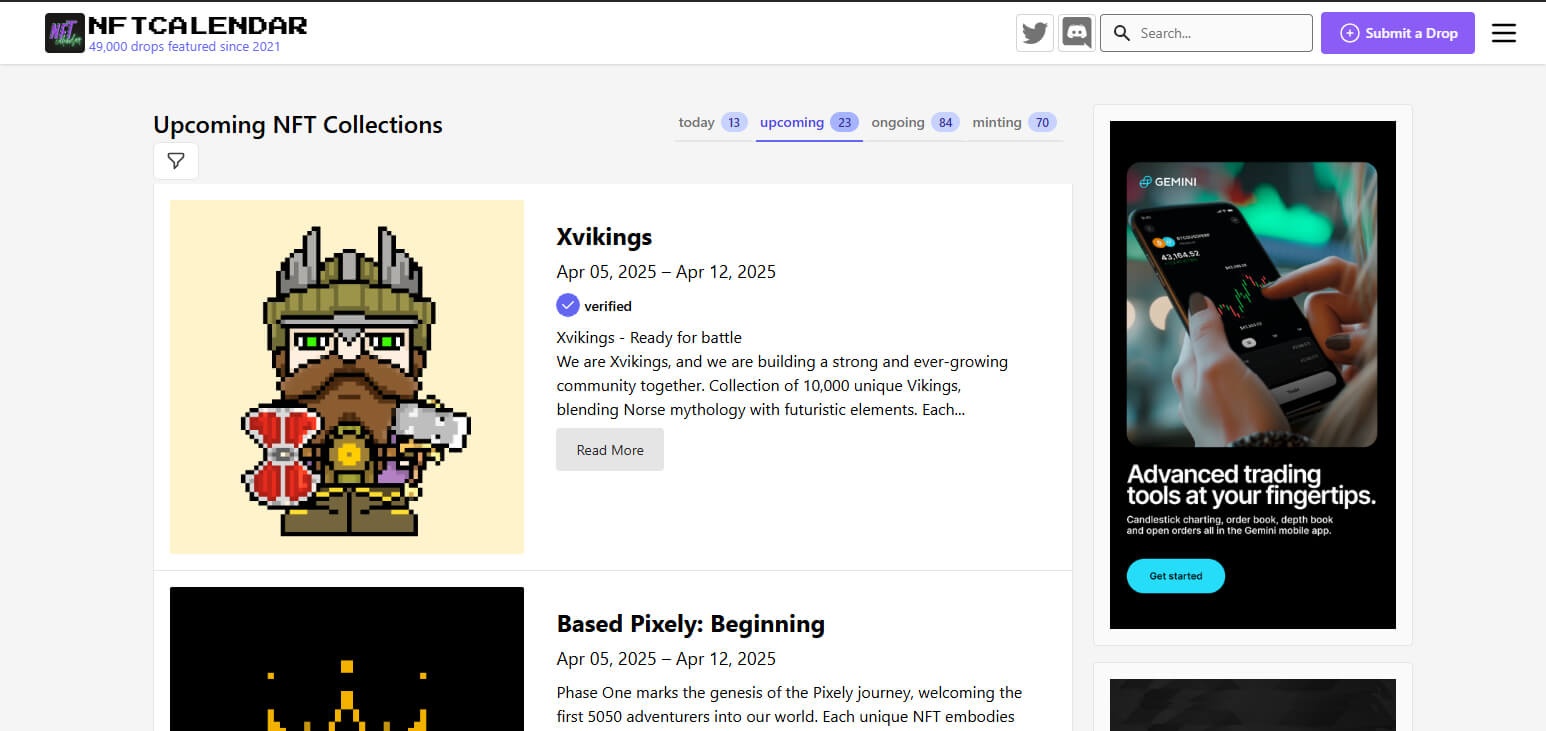This screenshot has width=1546, height=731.
Task: Switch to the ongoing tab
Action: pyautogui.click(x=914, y=123)
